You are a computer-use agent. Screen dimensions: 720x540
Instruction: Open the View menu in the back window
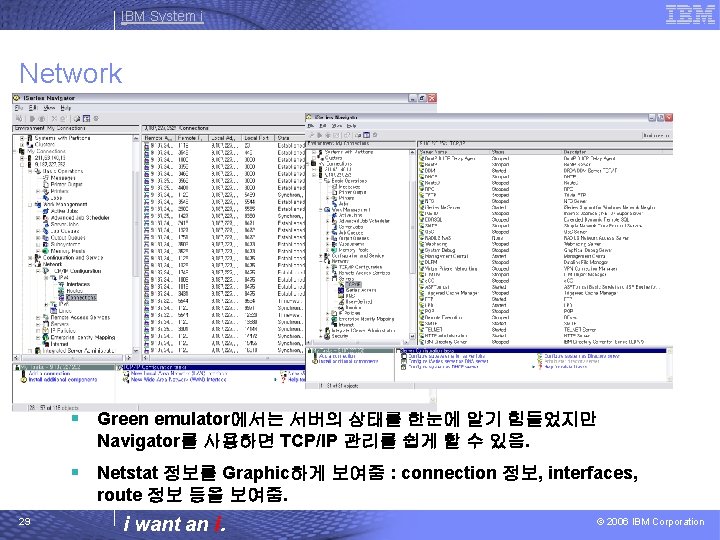point(49,108)
